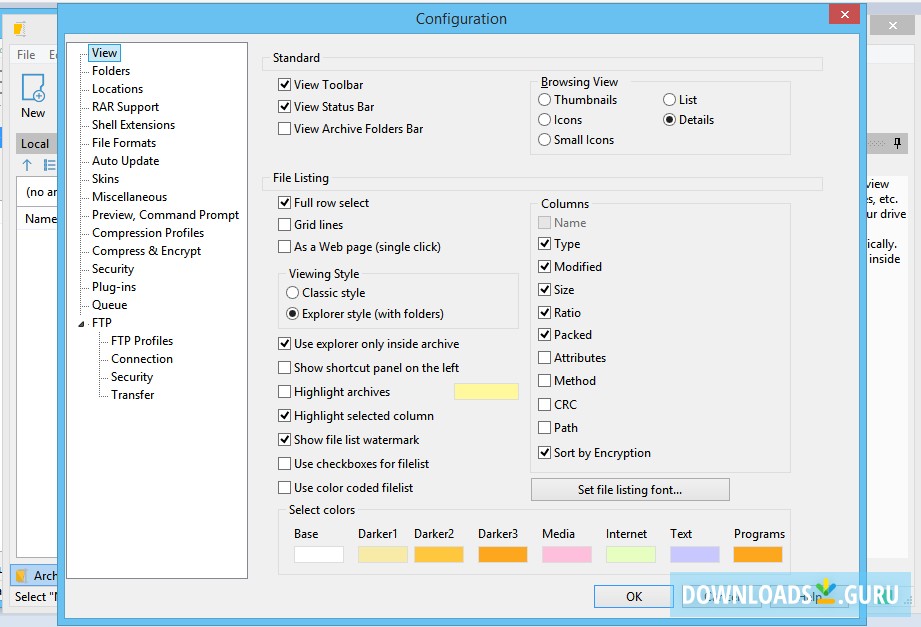Open the Locations settings page
The height and width of the screenshot is (627, 921).
click(117, 89)
